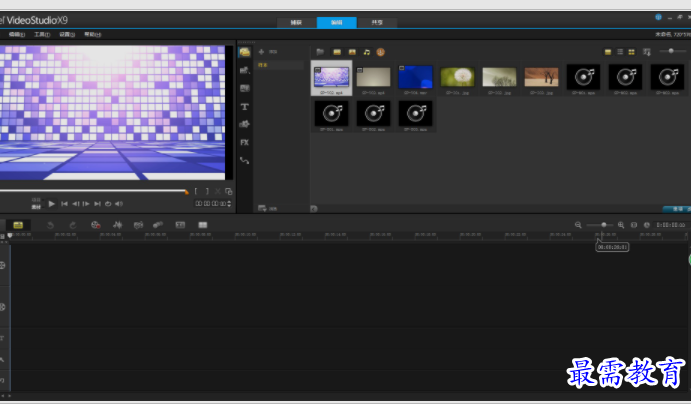Switch the library to list view
Viewport: 691px width, 404px height.
tap(620, 52)
